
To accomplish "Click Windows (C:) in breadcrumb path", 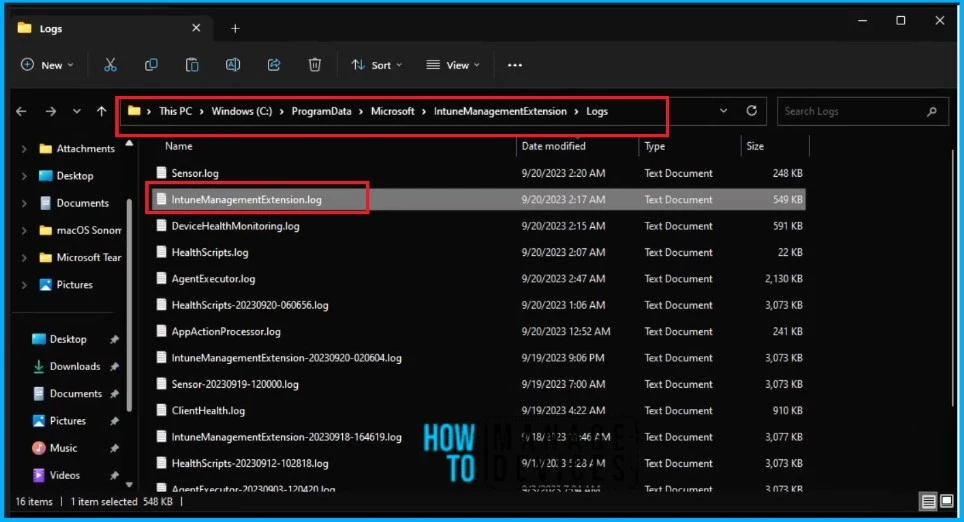I will click(242, 111).
